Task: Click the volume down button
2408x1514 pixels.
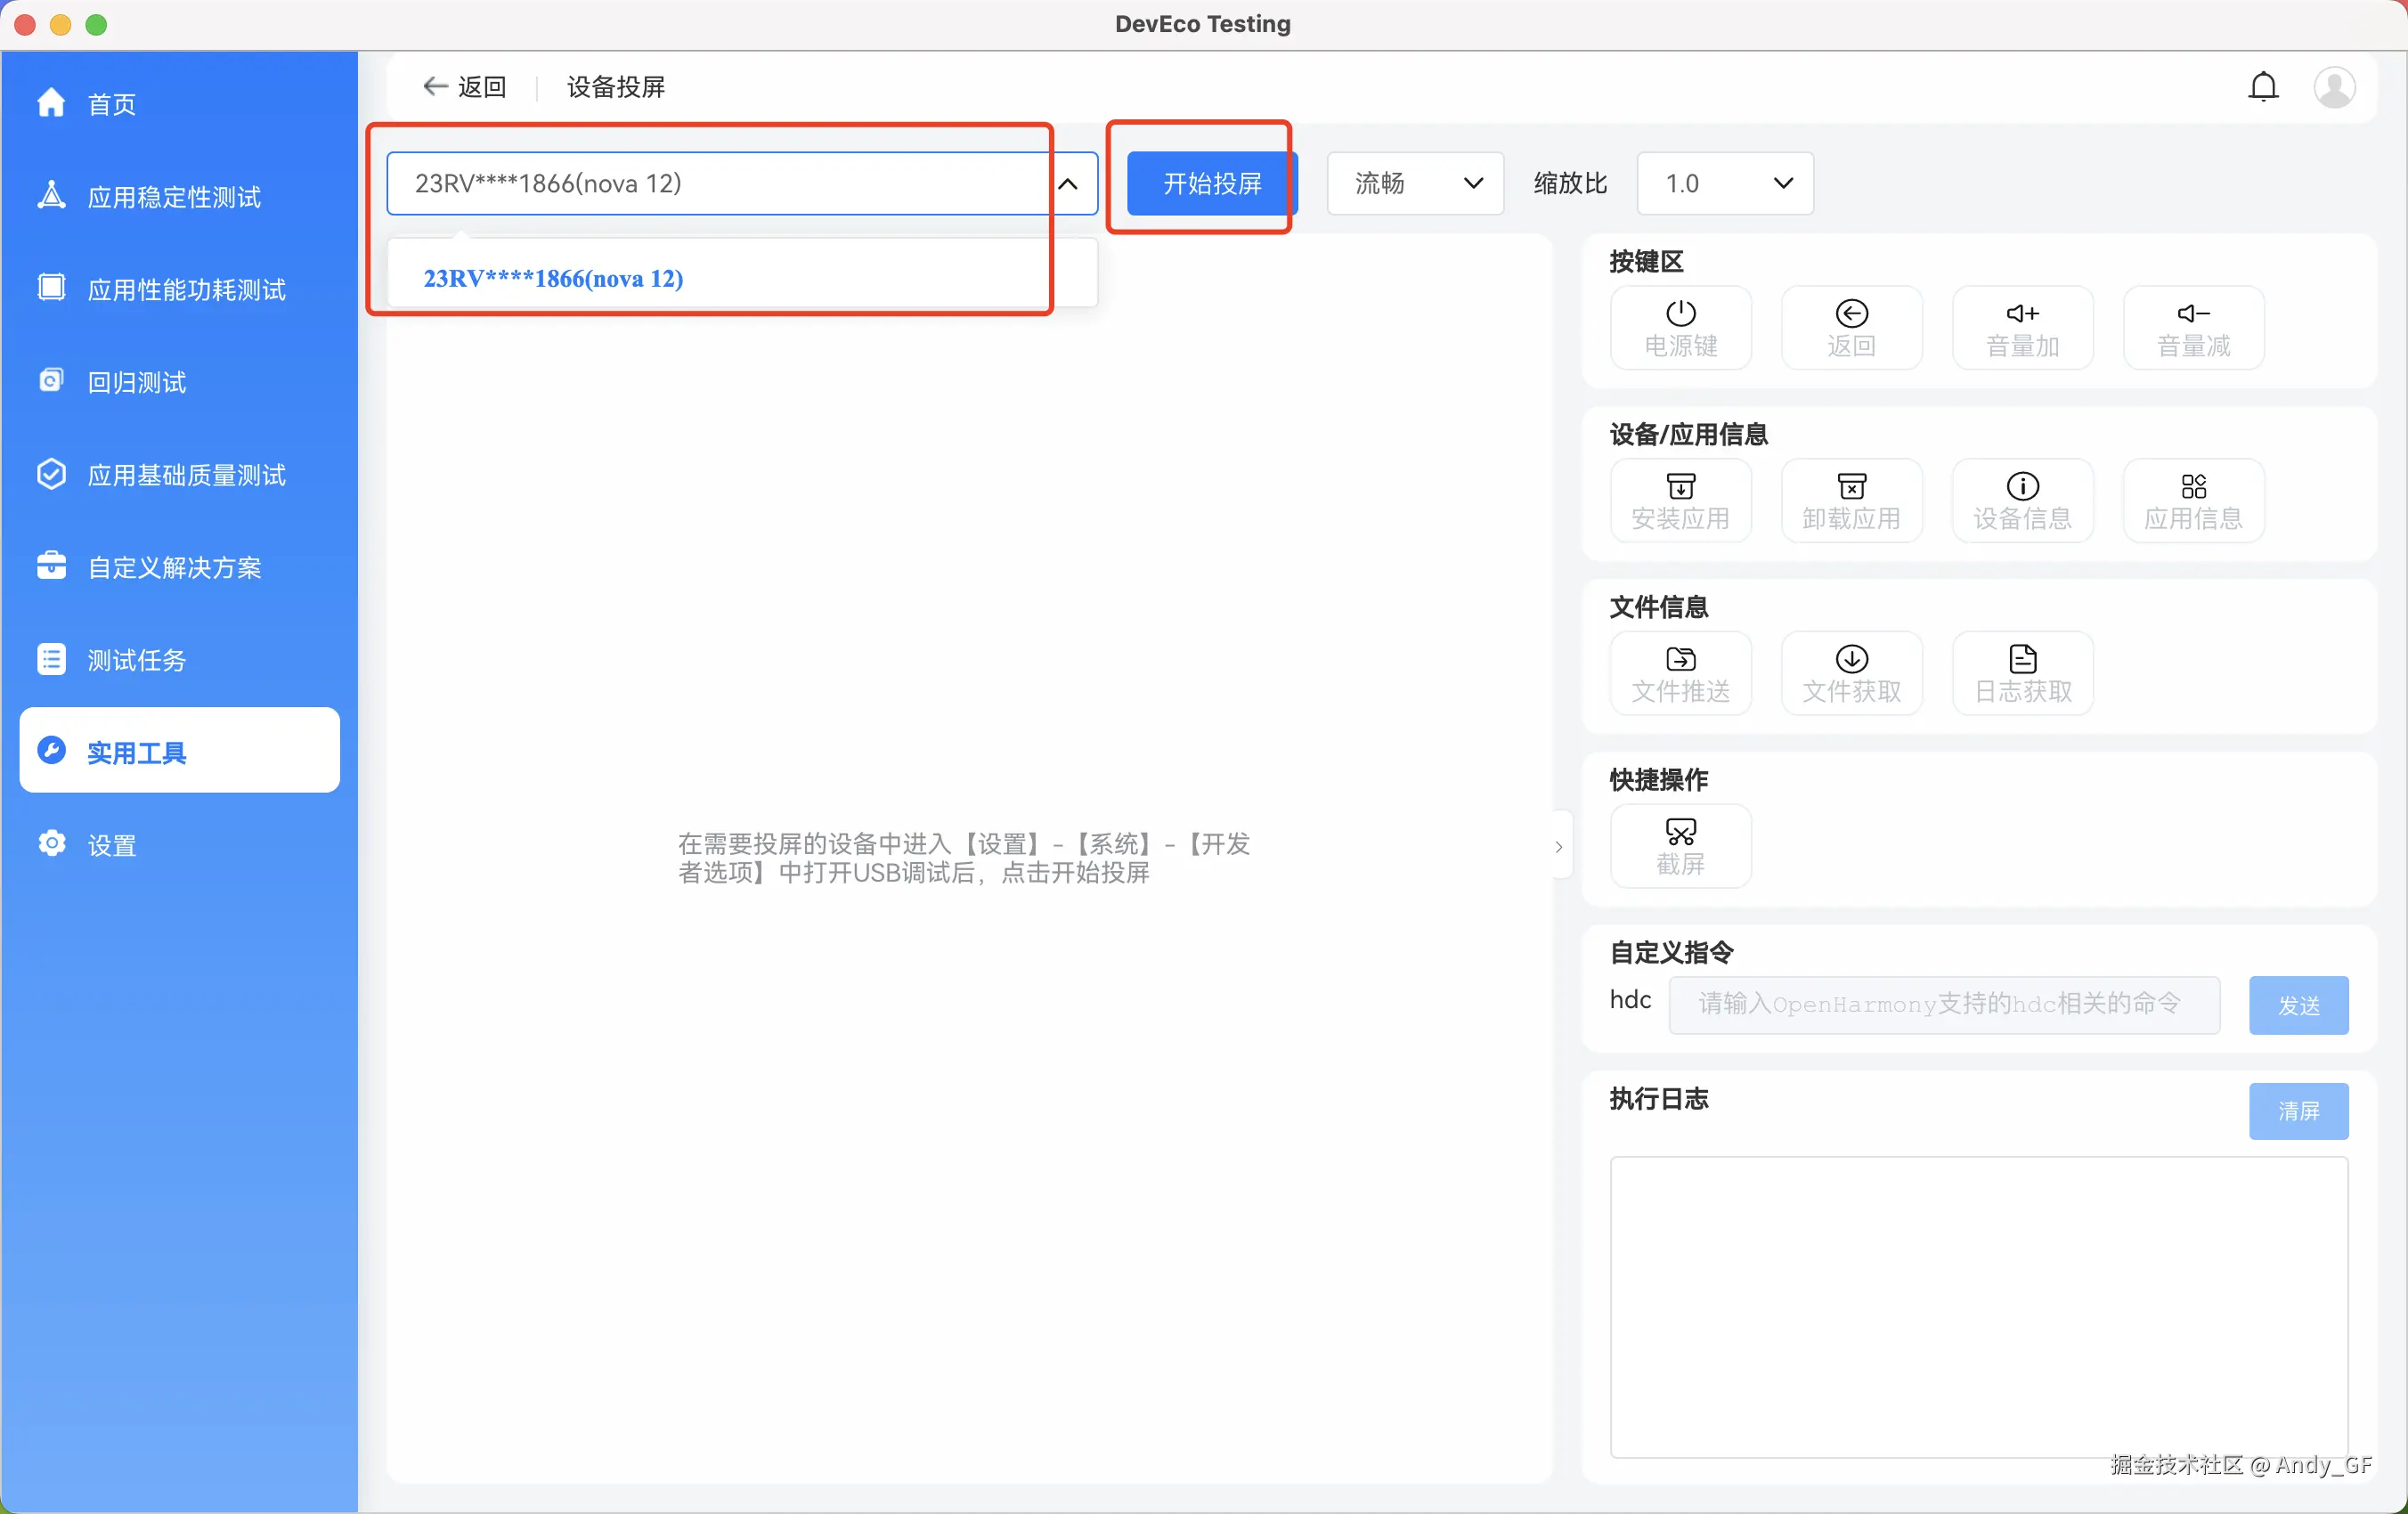Action: click(2193, 328)
